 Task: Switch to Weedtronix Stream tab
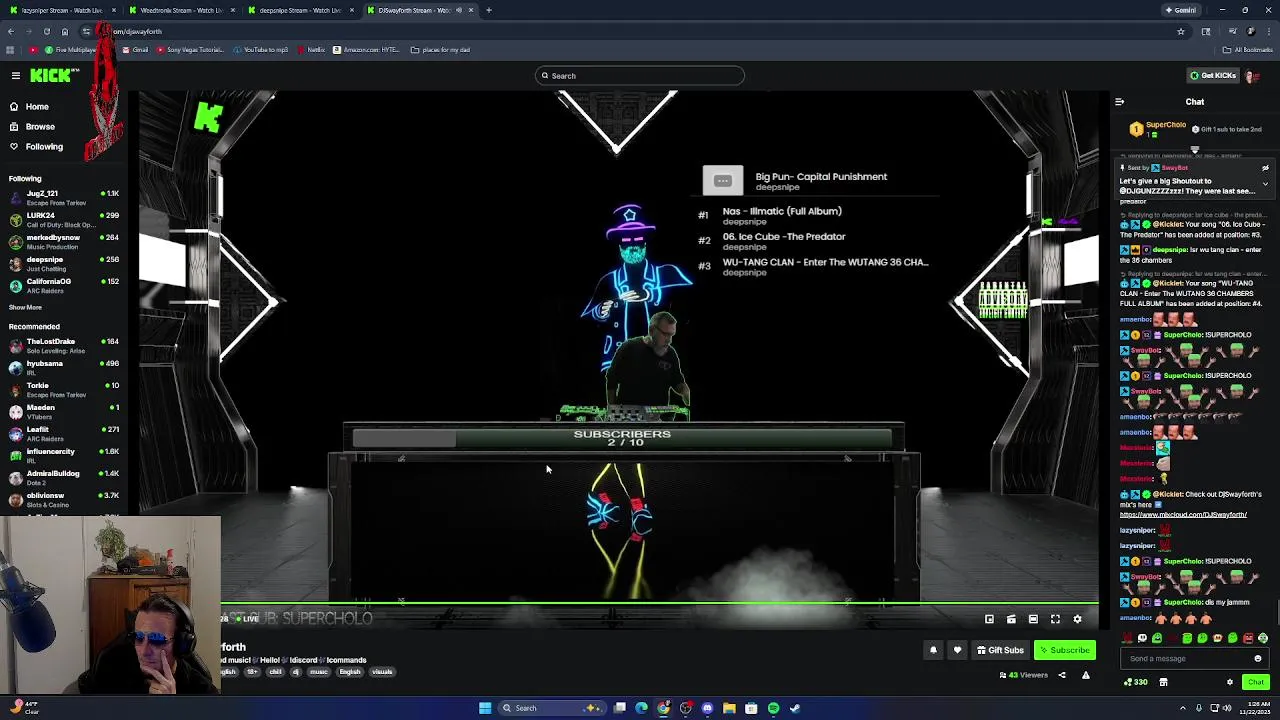[x=182, y=10]
